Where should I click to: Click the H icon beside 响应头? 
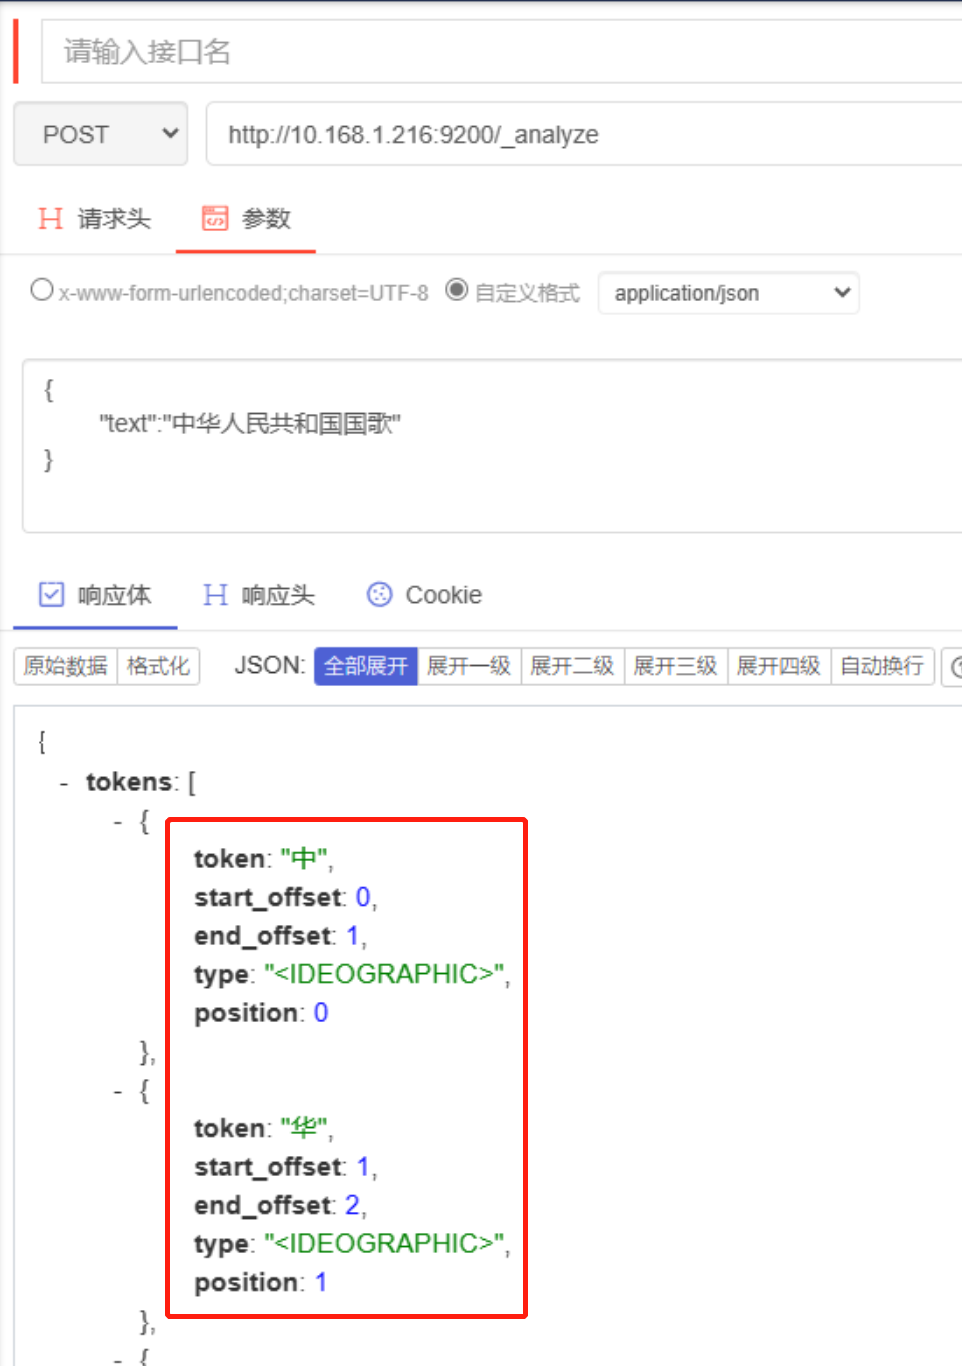pyautogui.click(x=214, y=595)
